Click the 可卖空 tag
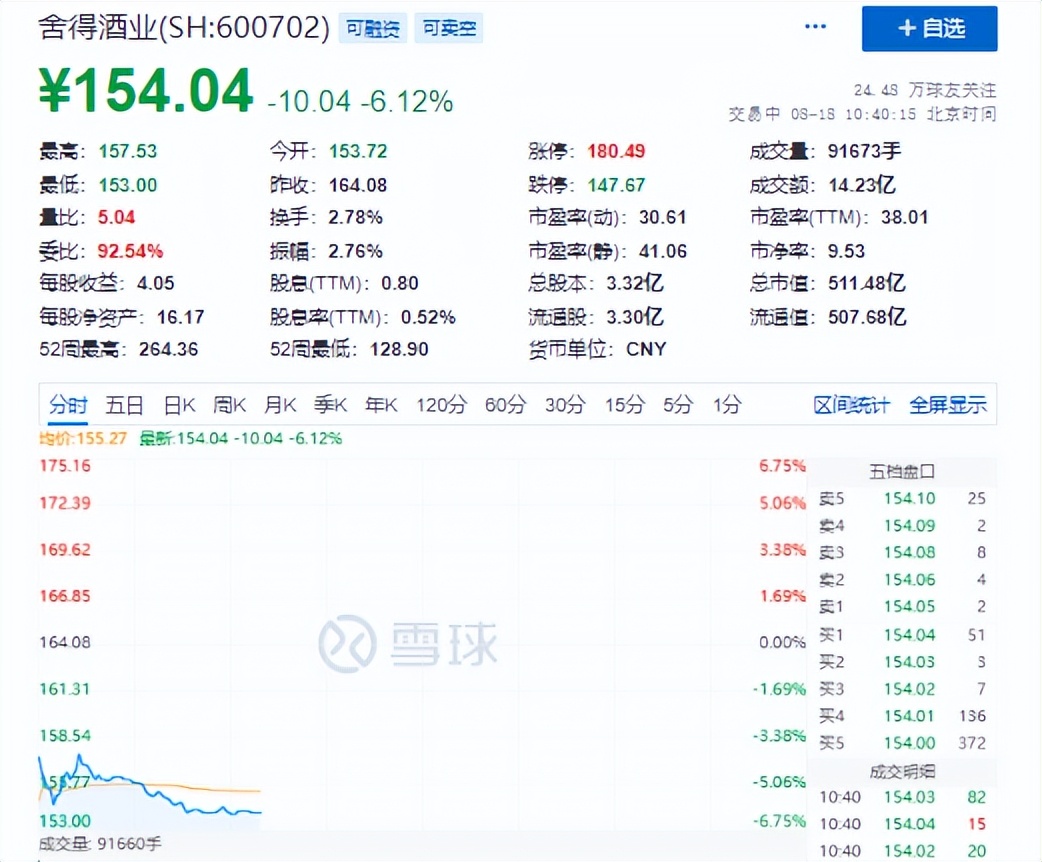 pyautogui.click(x=449, y=29)
